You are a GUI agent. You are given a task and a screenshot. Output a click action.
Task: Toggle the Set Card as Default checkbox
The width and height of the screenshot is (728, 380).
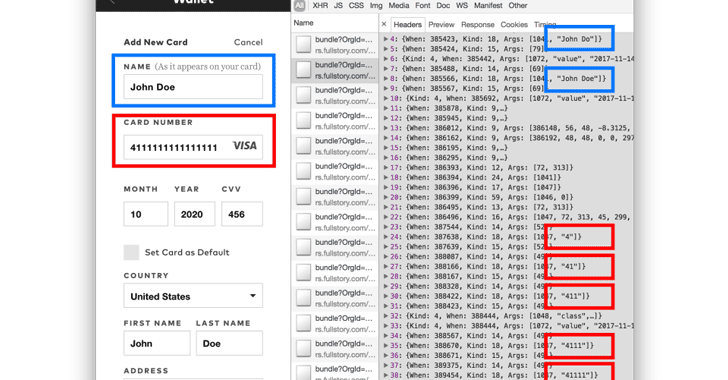131,252
